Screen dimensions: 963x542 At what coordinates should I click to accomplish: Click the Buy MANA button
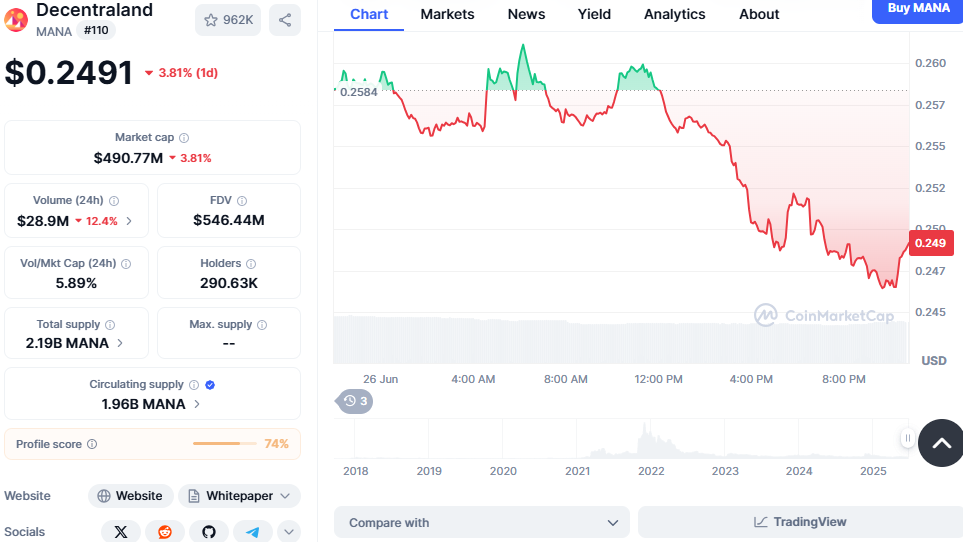coord(918,10)
